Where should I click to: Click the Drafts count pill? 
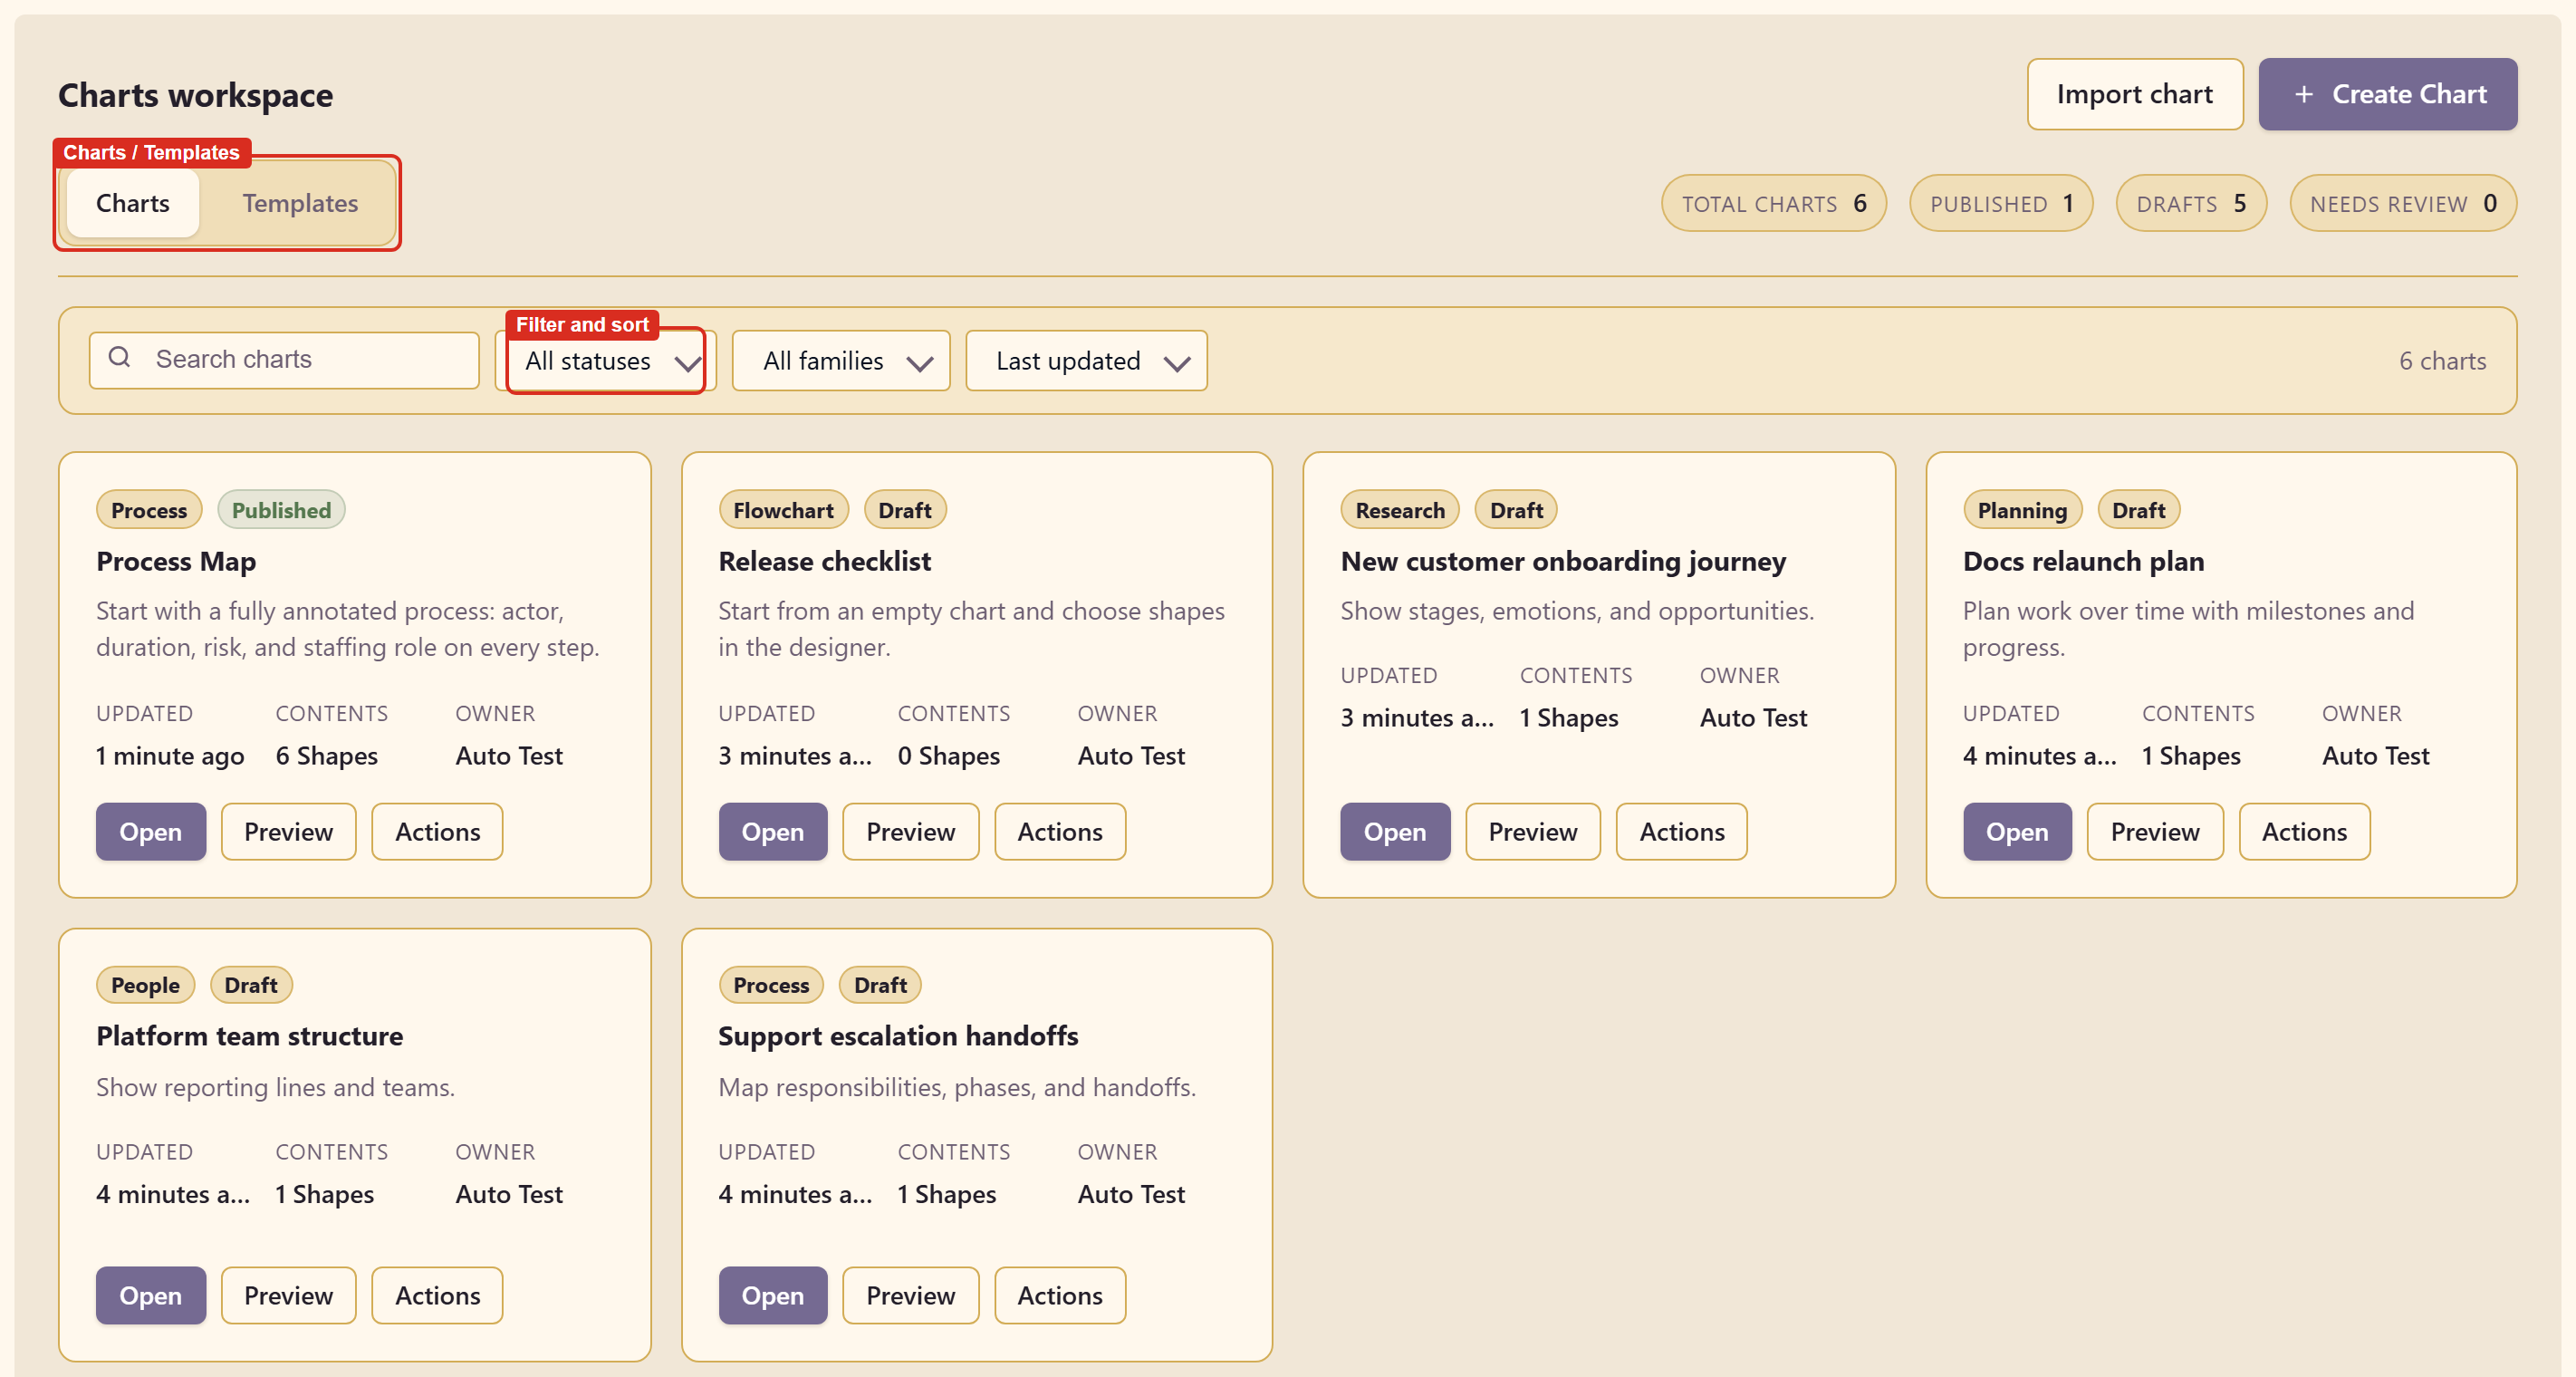coord(2190,204)
